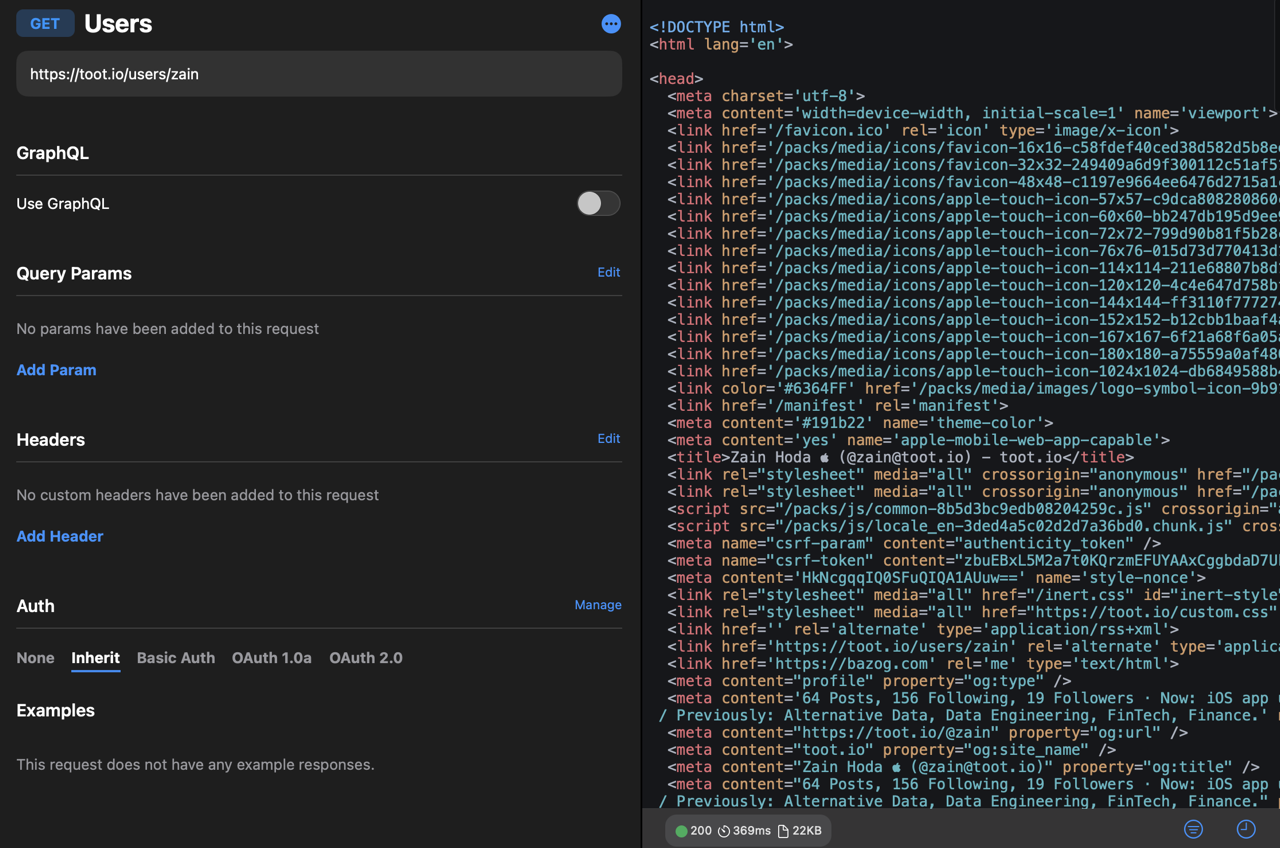The image size is (1280, 848).
Task: Switch to the OAuth 2.0 tab
Action: [x=366, y=658]
